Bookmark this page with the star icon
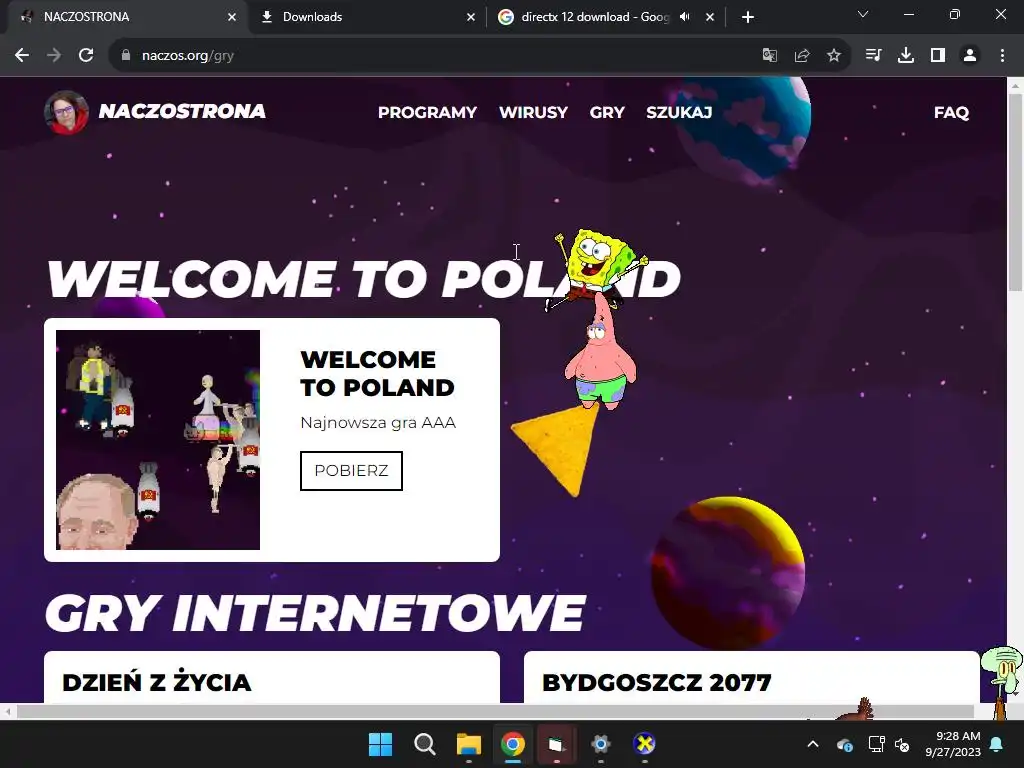 point(834,56)
